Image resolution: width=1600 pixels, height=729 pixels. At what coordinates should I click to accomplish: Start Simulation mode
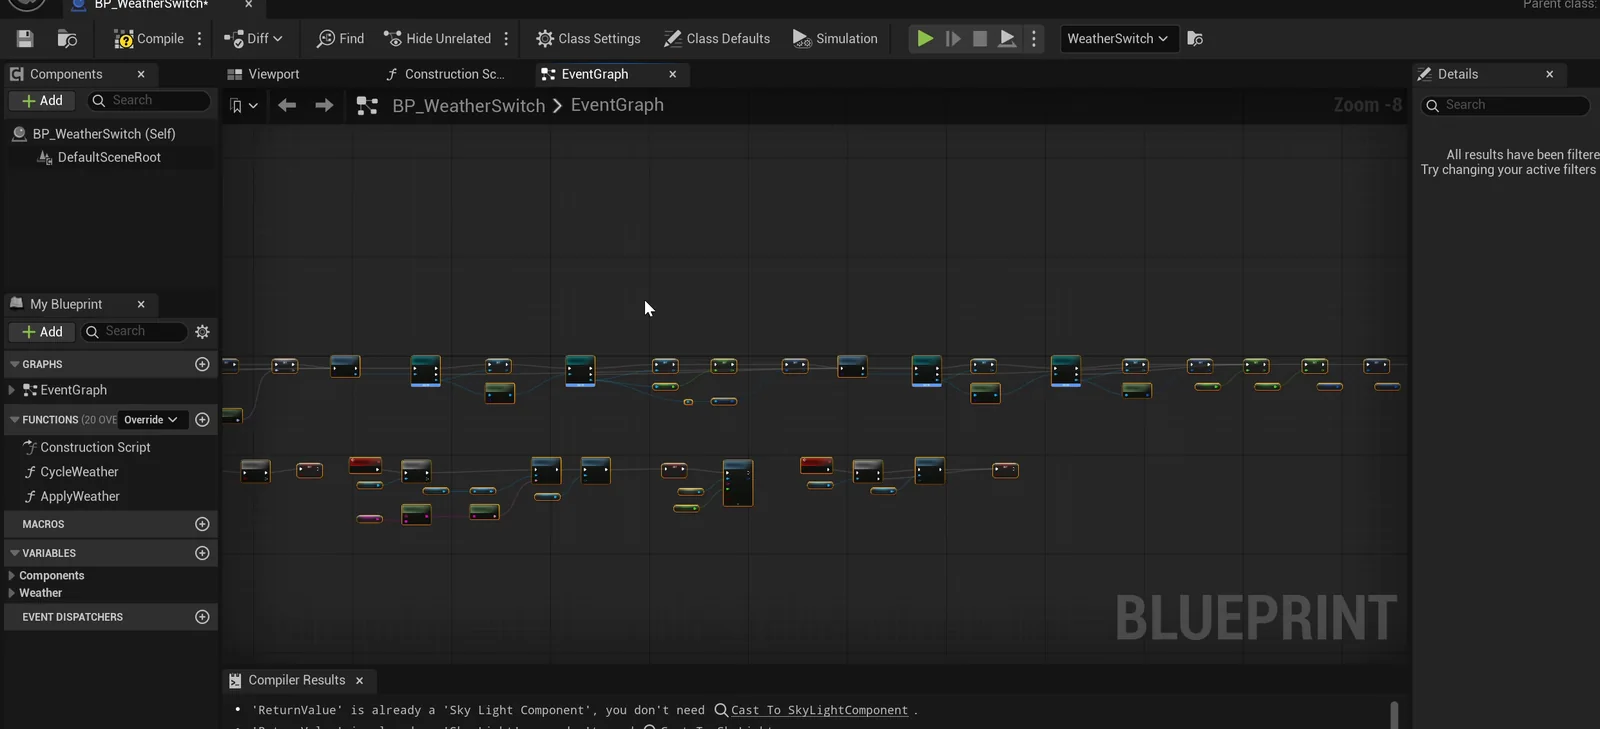835,39
